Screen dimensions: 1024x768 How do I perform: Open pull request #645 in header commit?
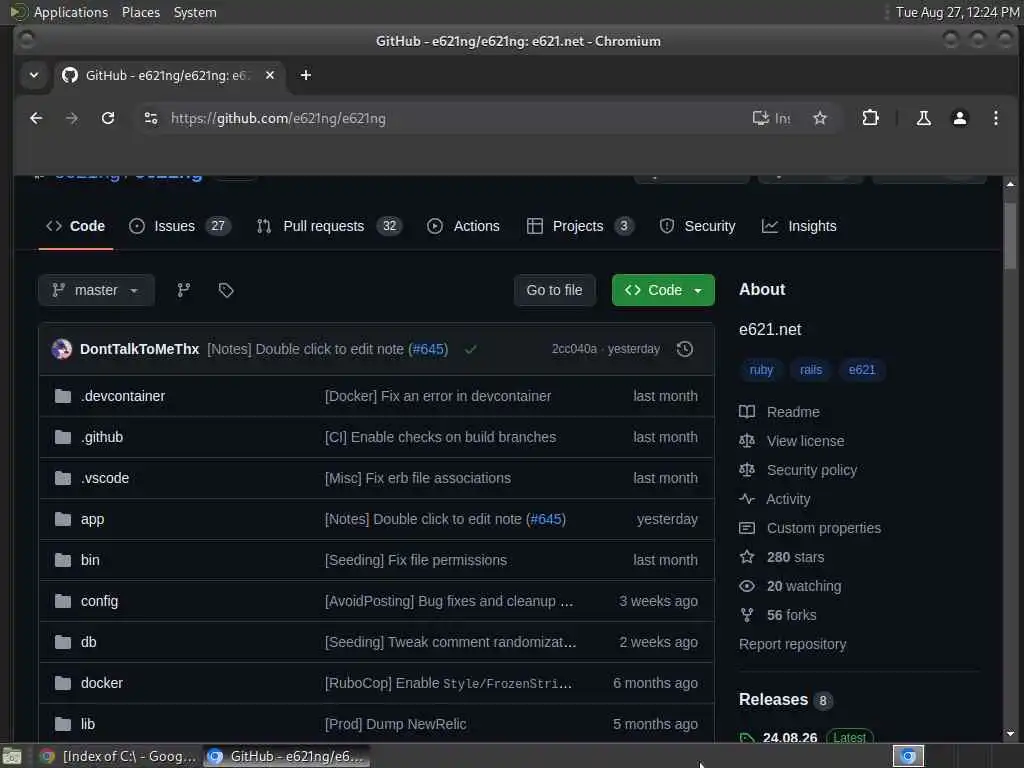pyautogui.click(x=428, y=349)
